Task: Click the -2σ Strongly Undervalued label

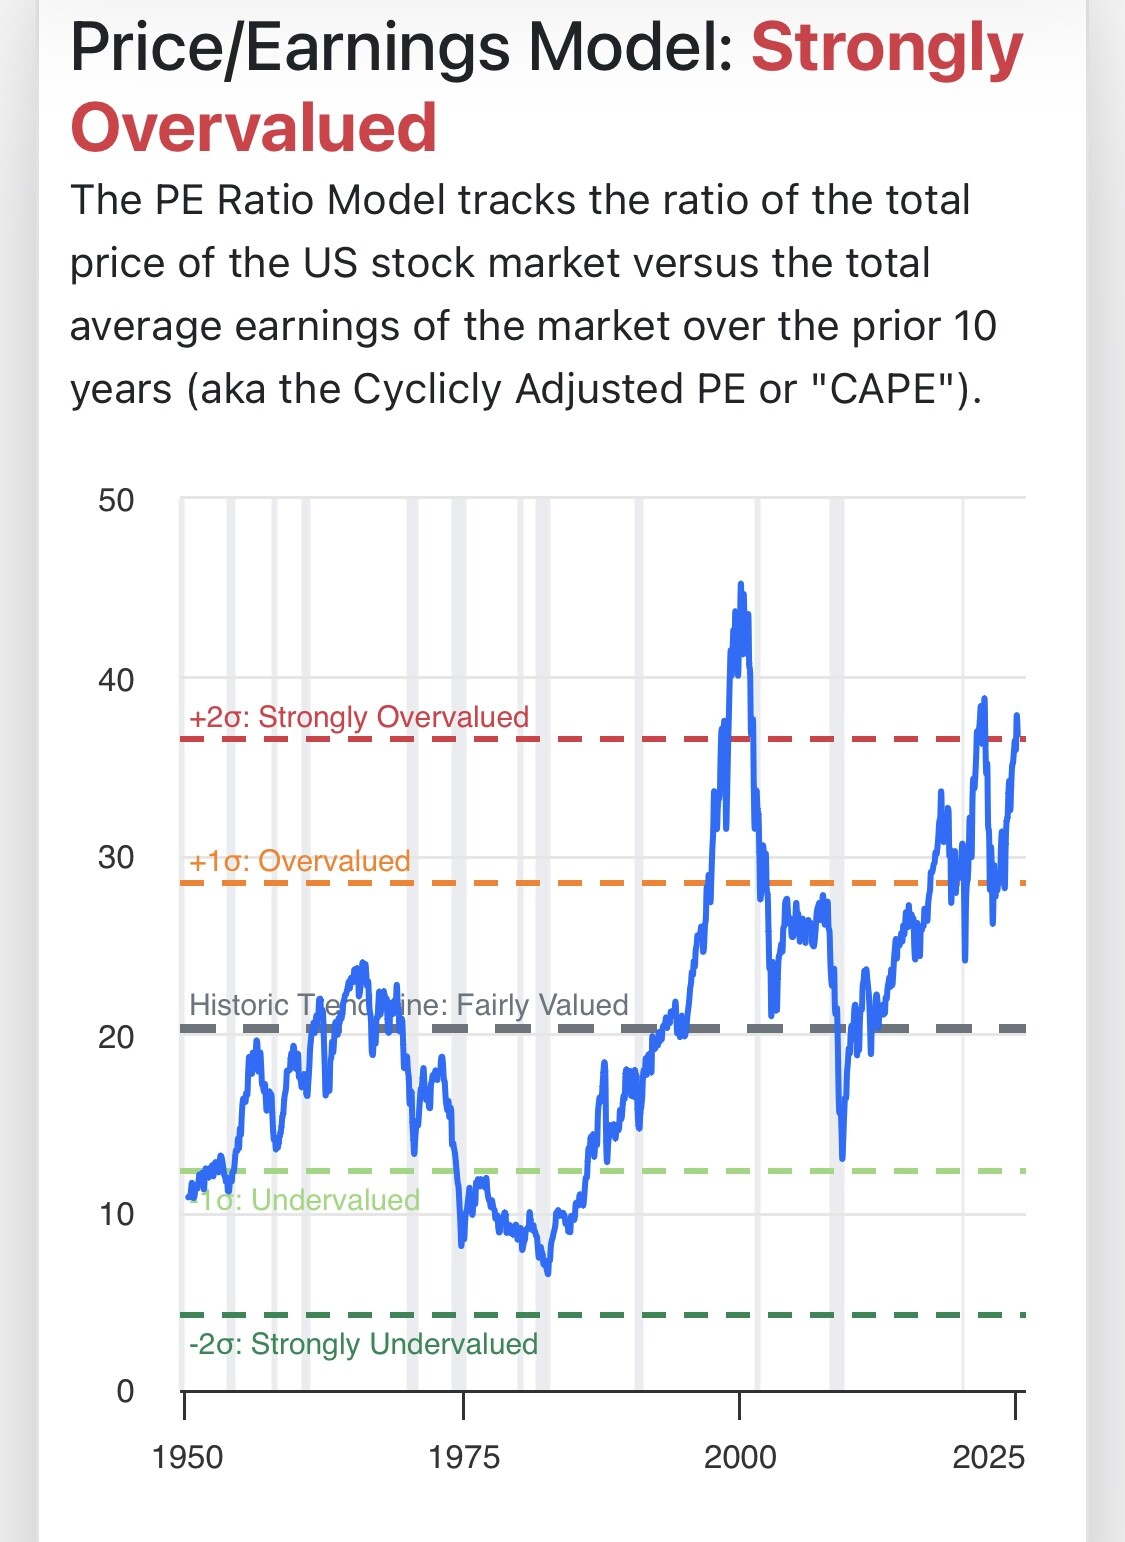Action: pos(363,1344)
